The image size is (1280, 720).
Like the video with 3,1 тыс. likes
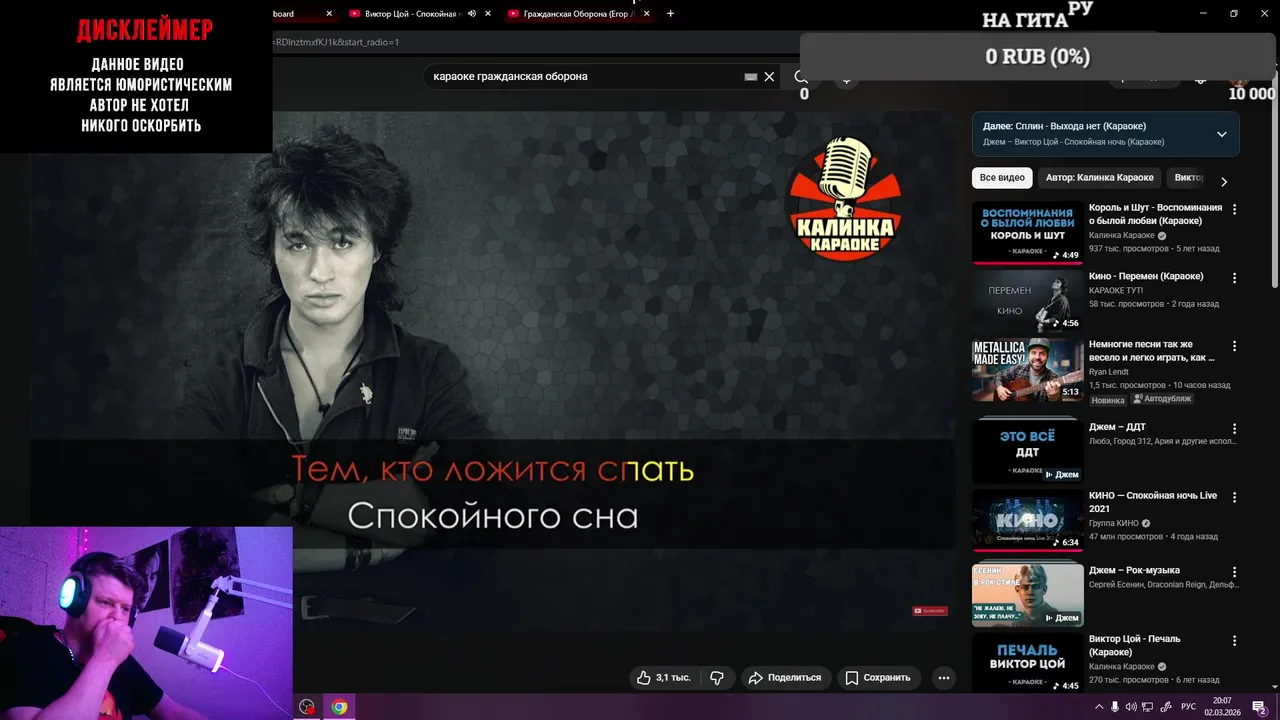coord(664,677)
